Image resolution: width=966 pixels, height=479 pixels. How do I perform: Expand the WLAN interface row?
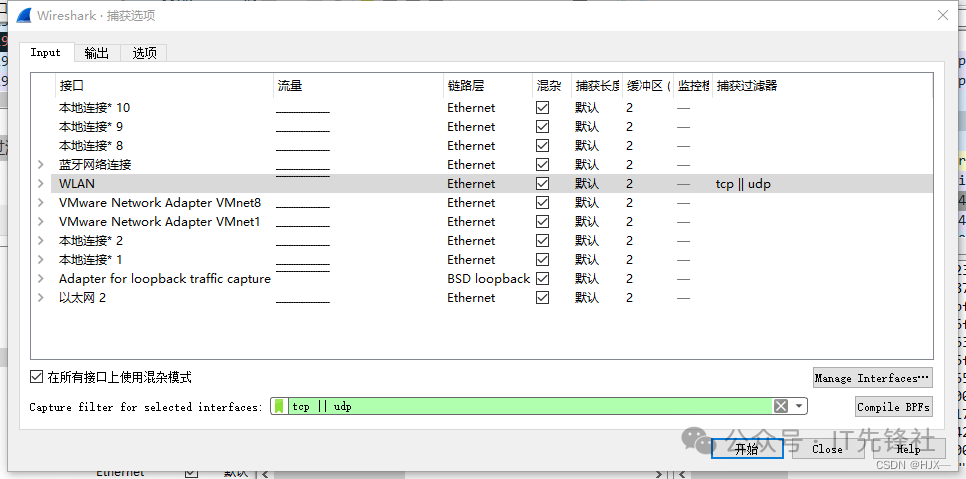[41, 184]
